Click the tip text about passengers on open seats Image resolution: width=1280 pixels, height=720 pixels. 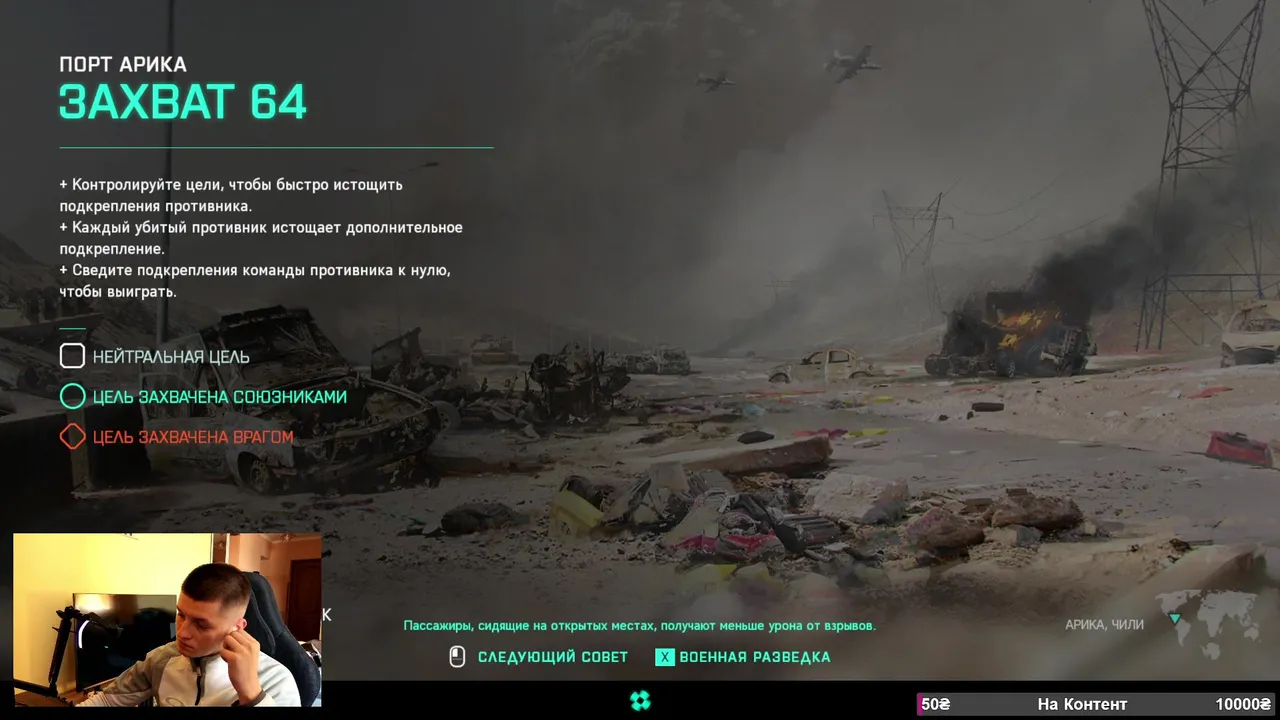(x=639, y=625)
